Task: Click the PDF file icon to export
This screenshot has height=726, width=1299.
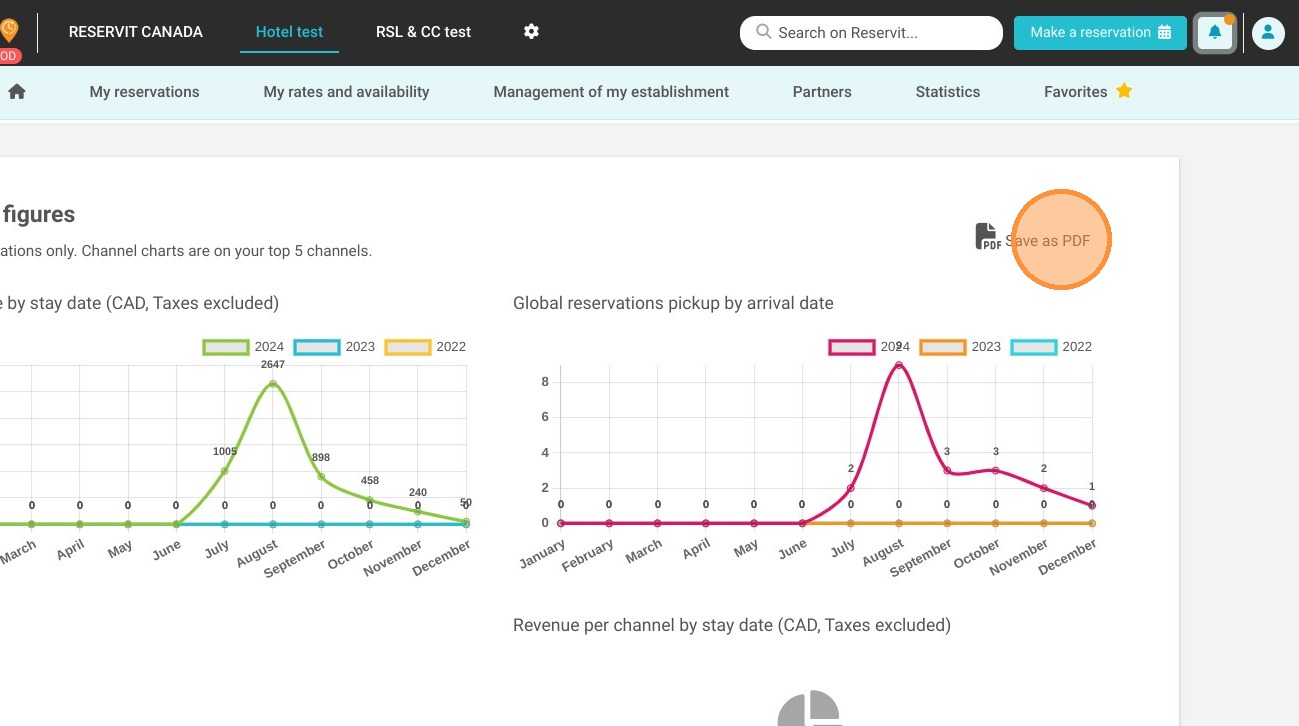Action: click(987, 237)
